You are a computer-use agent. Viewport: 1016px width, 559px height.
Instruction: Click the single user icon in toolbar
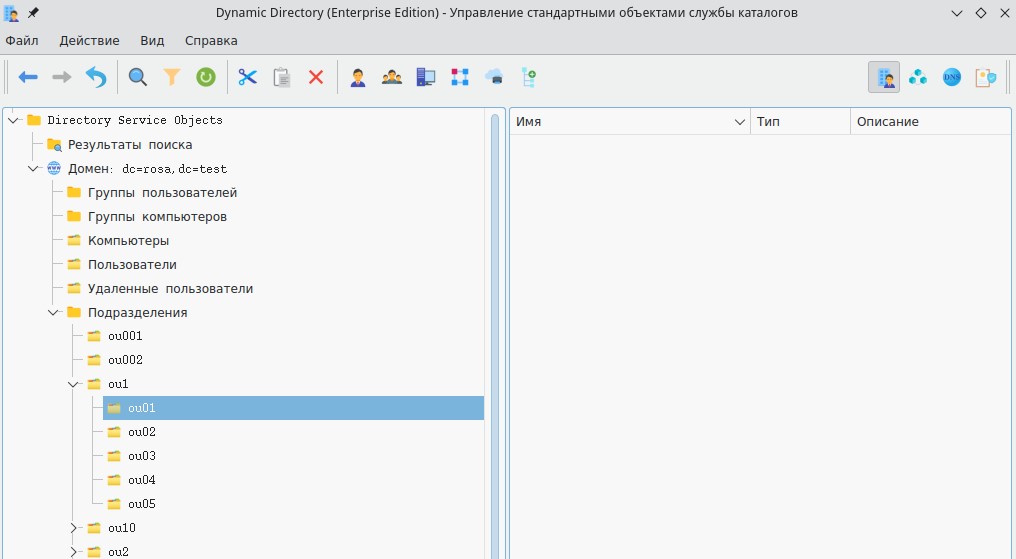pos(358,77)
